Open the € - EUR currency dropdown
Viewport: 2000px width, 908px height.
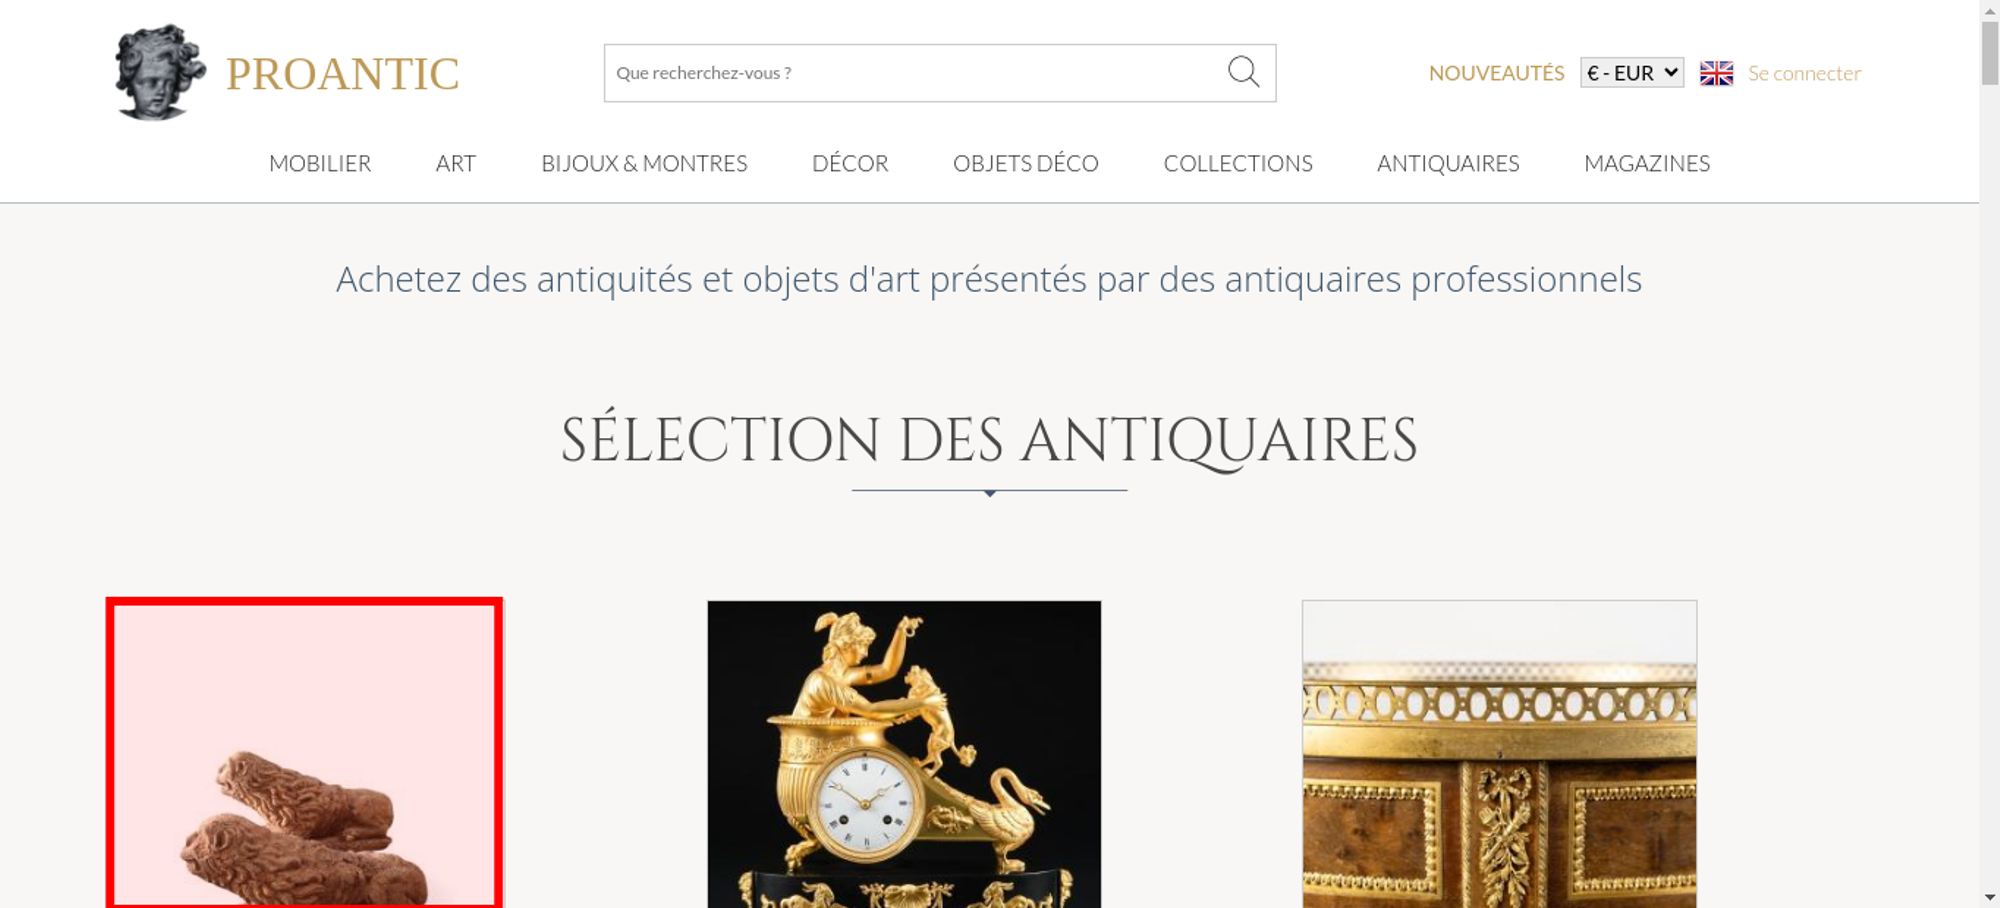[1632, 72]
